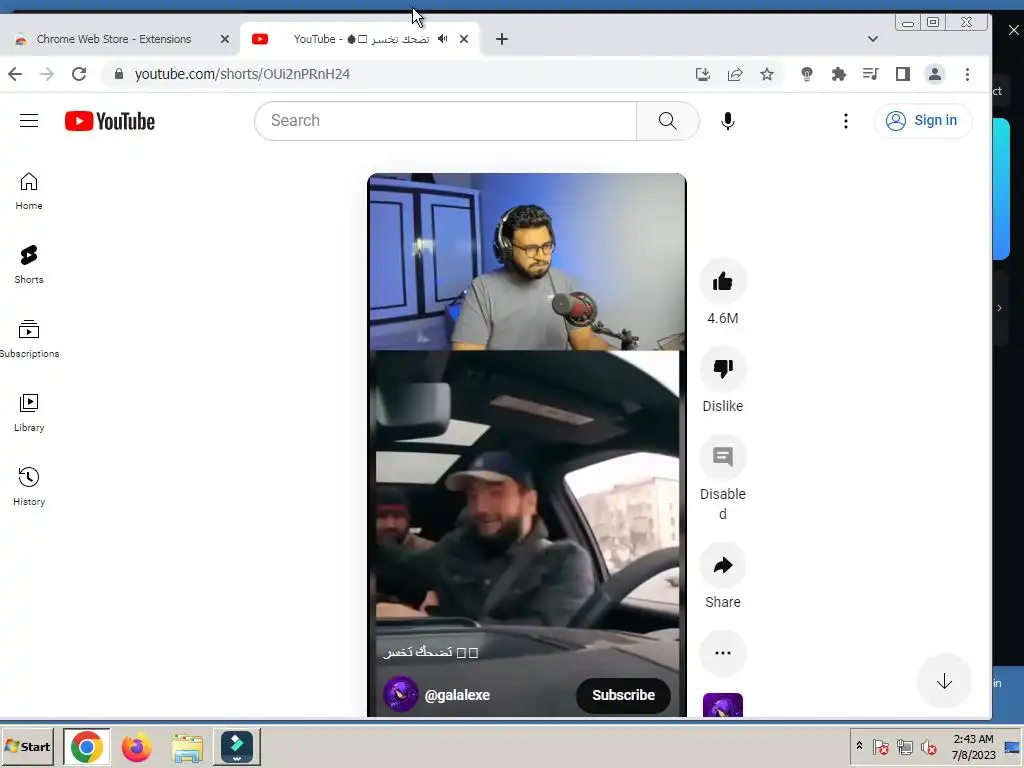Share this page from address bar
1024x768 pixels.
coord(735,74)
